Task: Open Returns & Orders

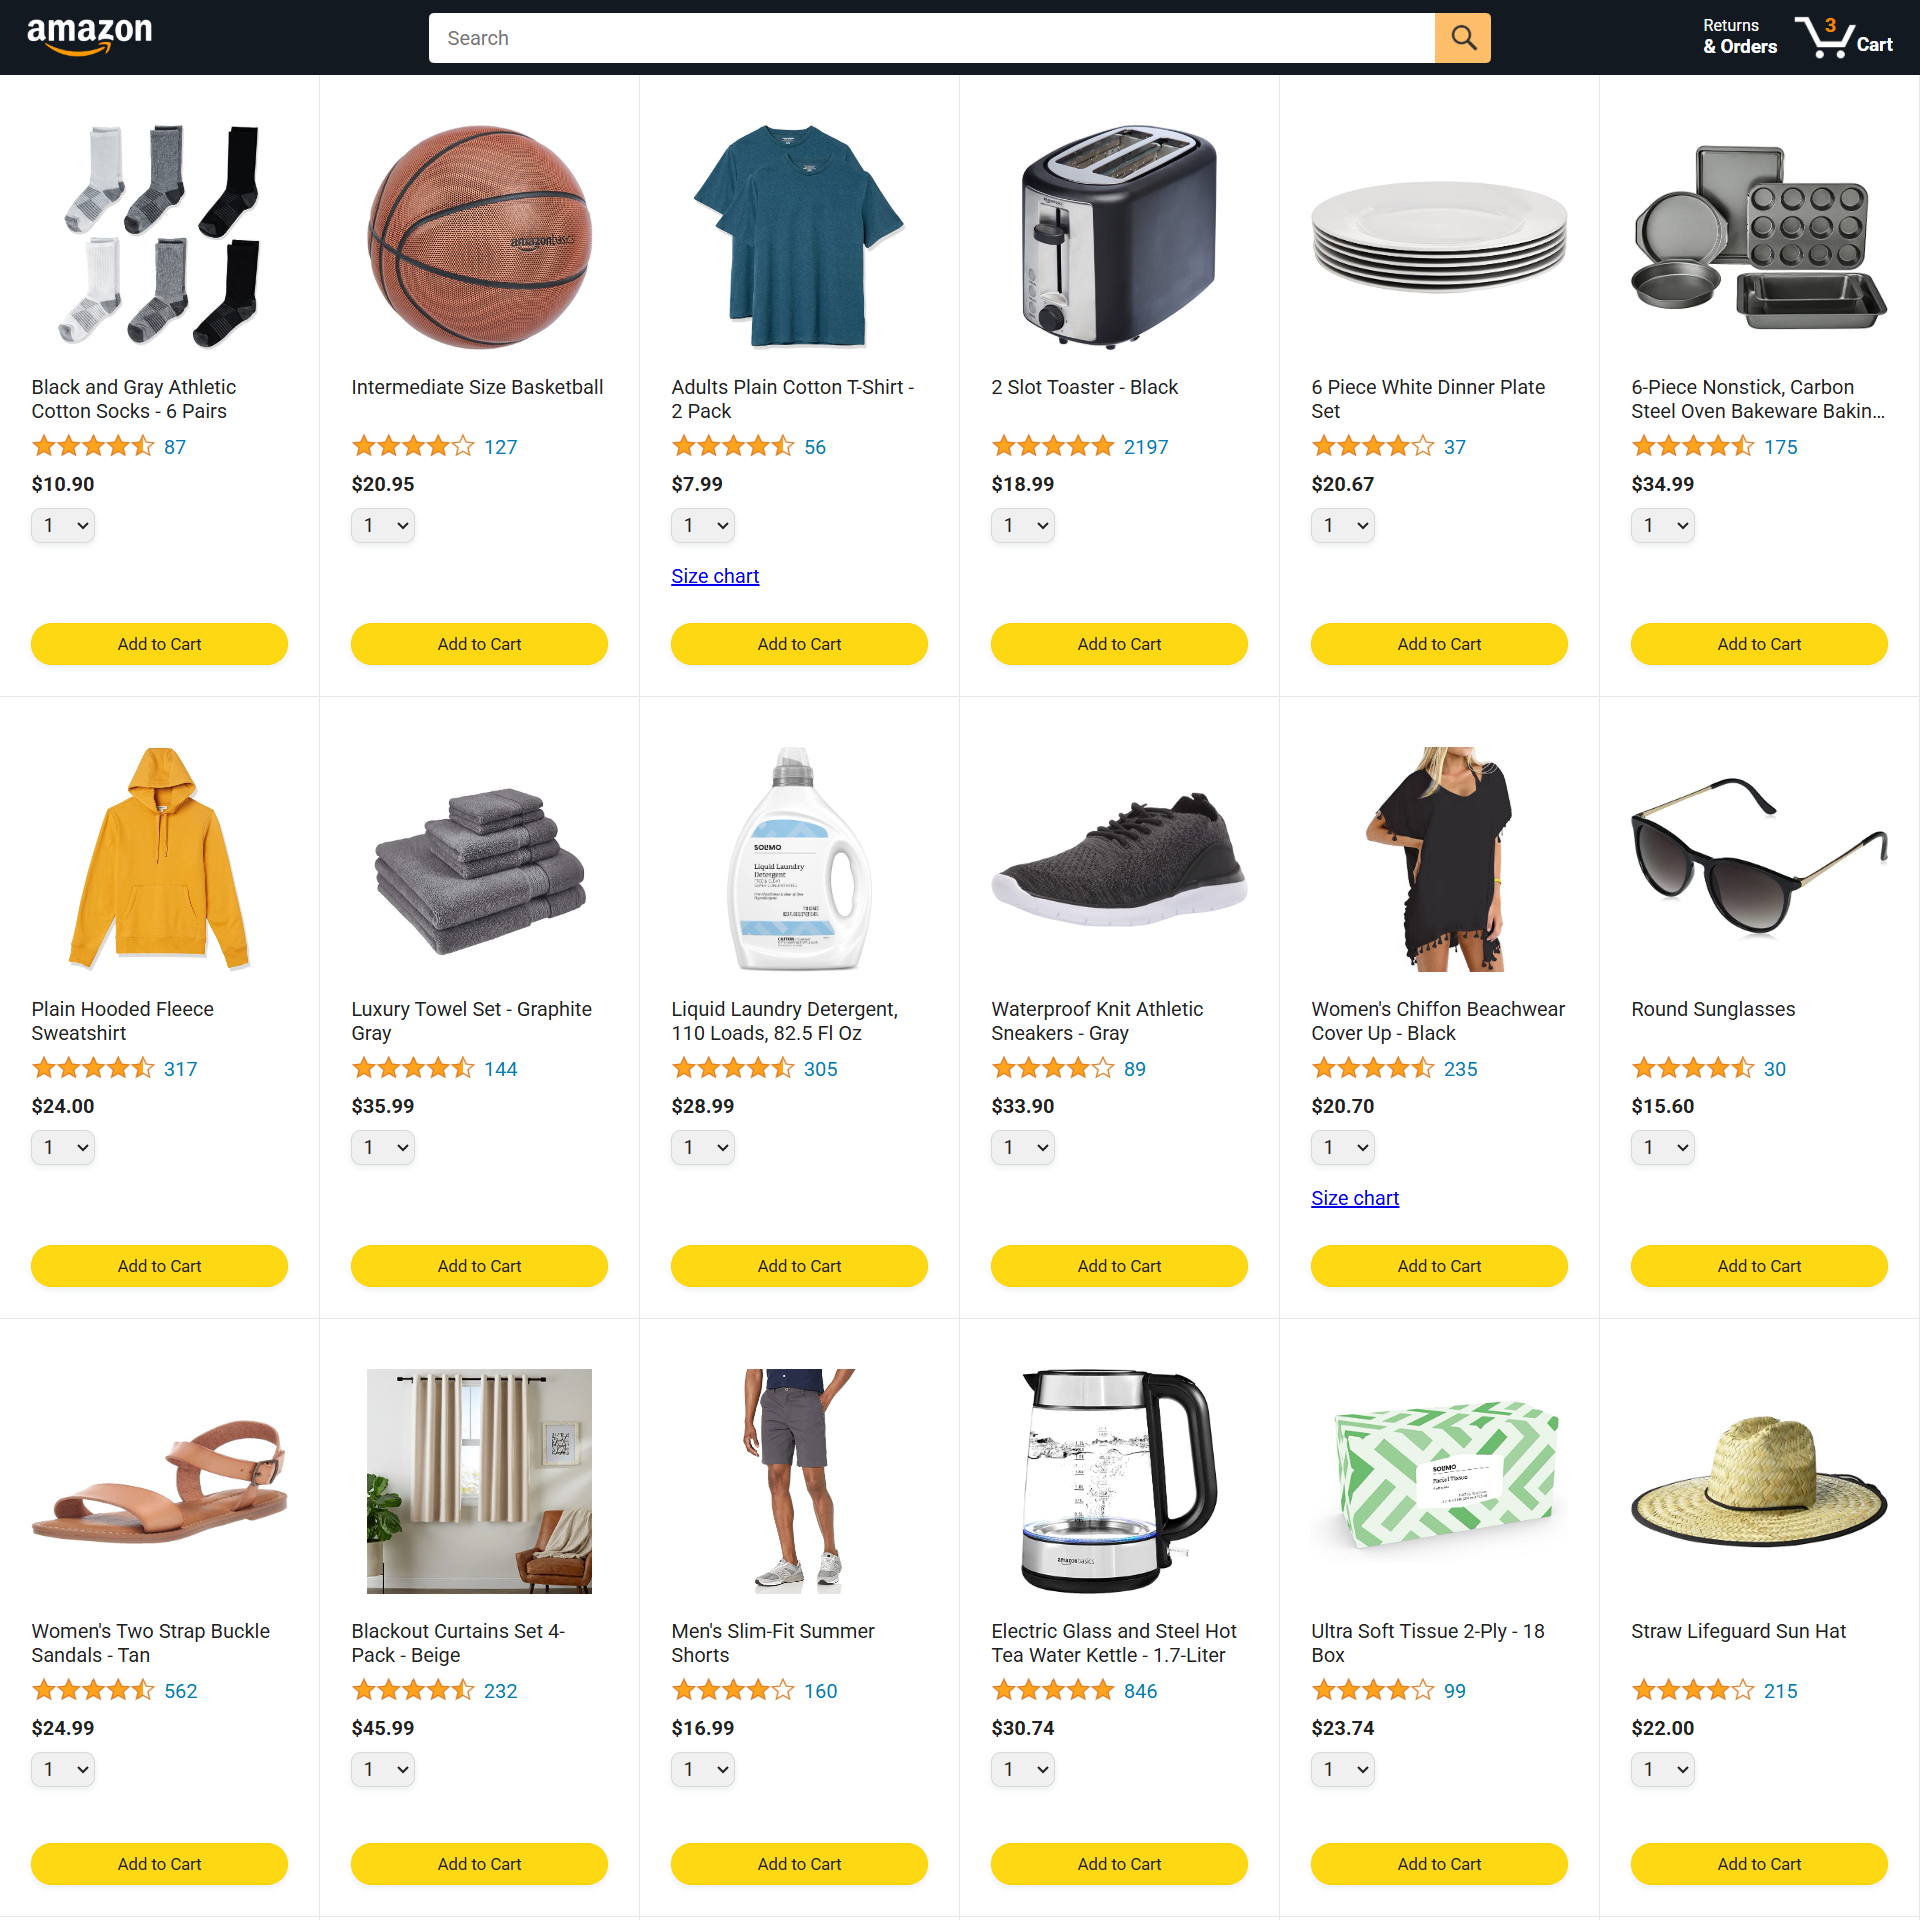Action: 1739,37
